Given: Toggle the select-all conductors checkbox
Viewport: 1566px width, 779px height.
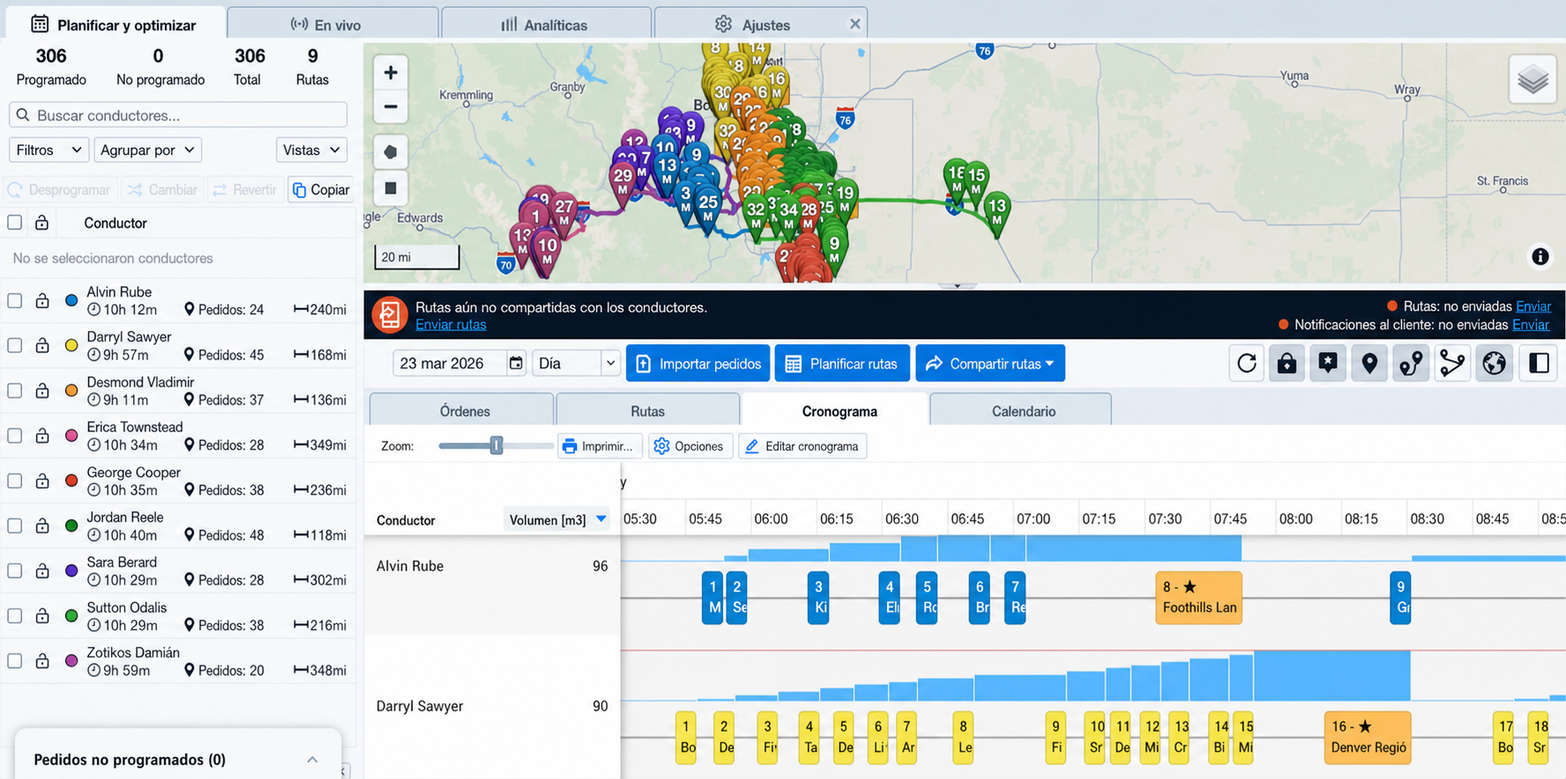Looking at the screenshot, I should pyautogui.click(x=15, y=222).
